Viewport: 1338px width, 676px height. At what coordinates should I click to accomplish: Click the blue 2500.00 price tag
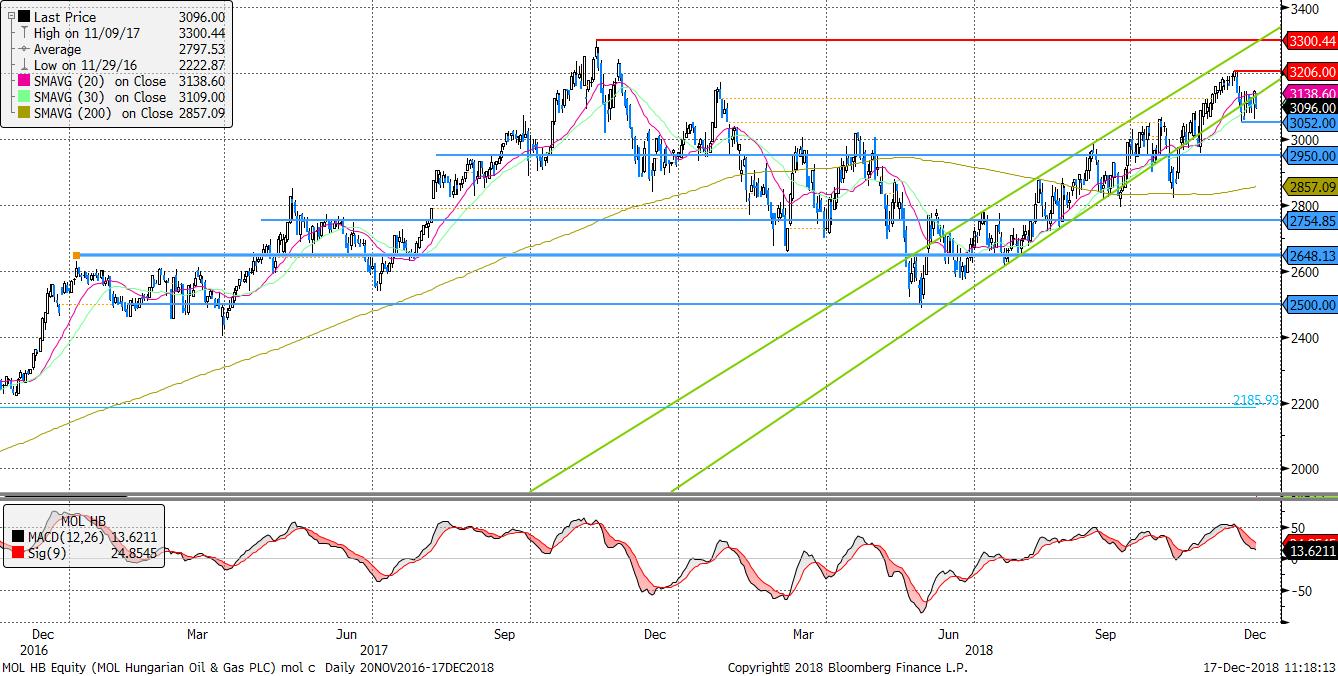tap(1310, 304)
